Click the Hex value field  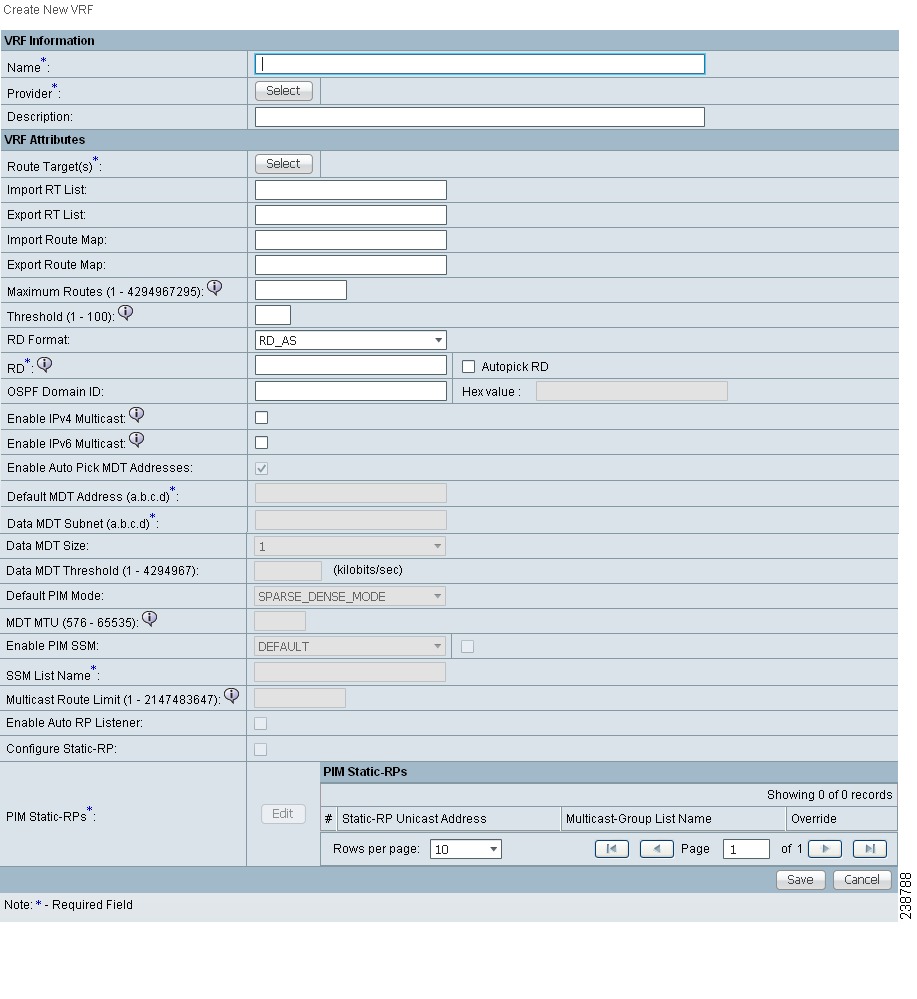click(632, 391)
